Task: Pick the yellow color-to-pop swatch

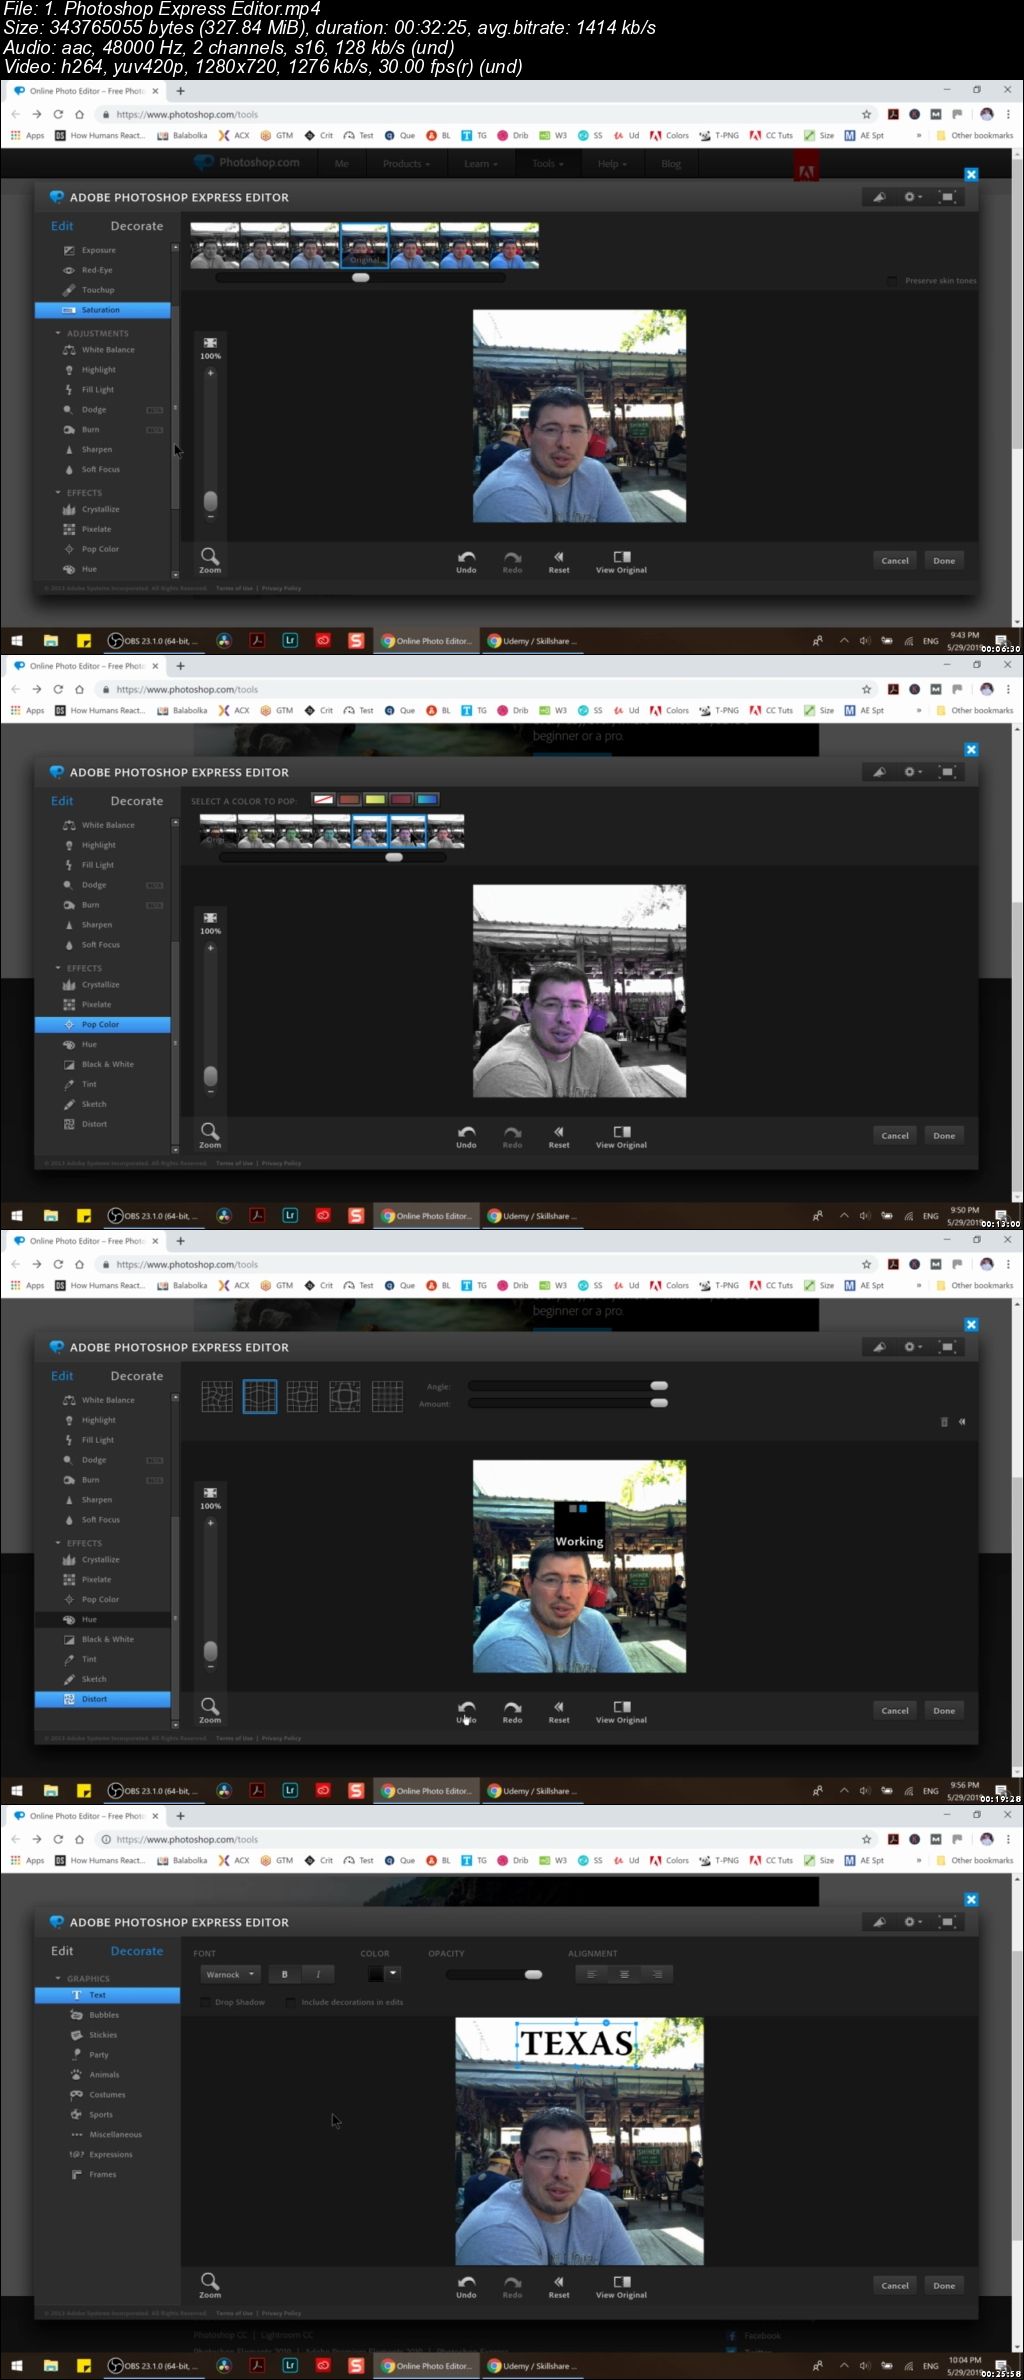Action: [x=375, y=799]
